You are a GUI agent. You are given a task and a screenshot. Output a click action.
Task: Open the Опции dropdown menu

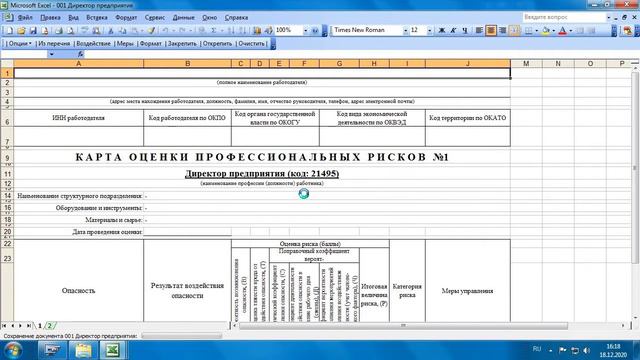pos(20,44)
